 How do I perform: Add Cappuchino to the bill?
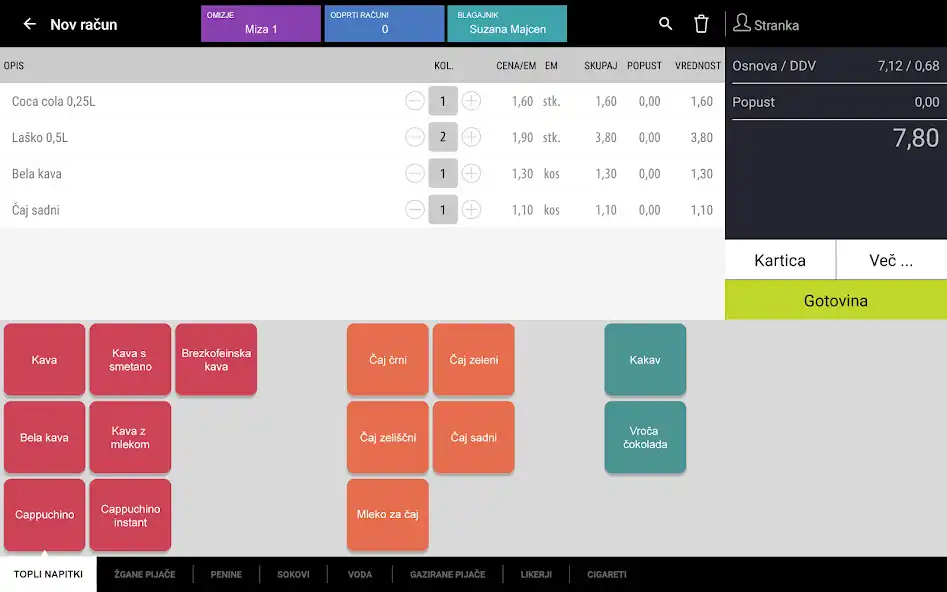click(x=45, y=515)
